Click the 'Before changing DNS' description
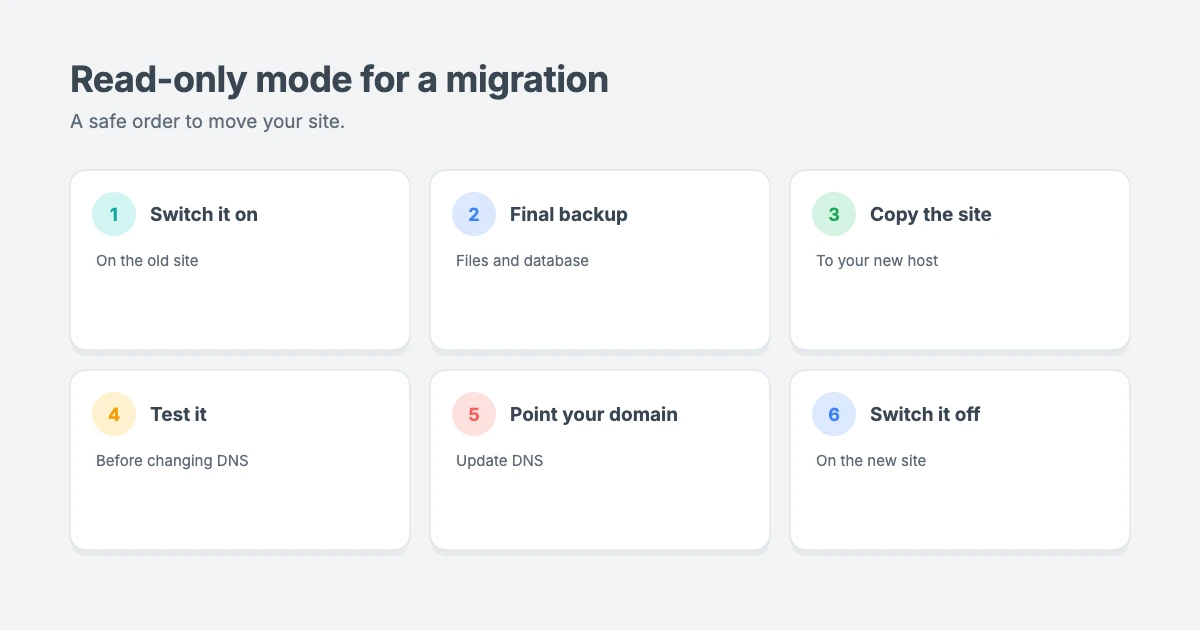The height and width of the screenshot is (630, 1200). pyautogui.click(x=172, y=460)
